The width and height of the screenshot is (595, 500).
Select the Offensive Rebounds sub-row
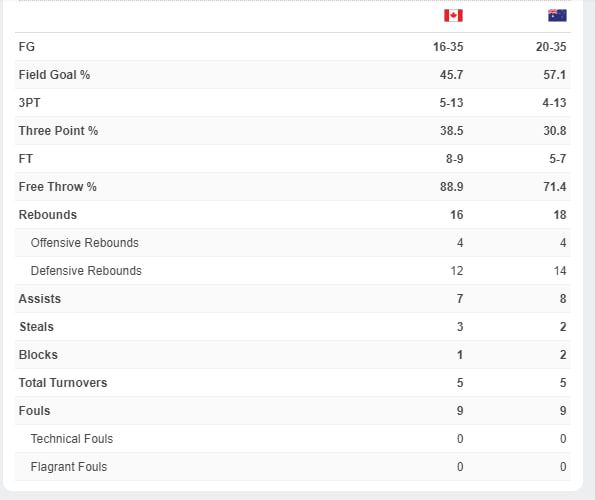point(293,243)
